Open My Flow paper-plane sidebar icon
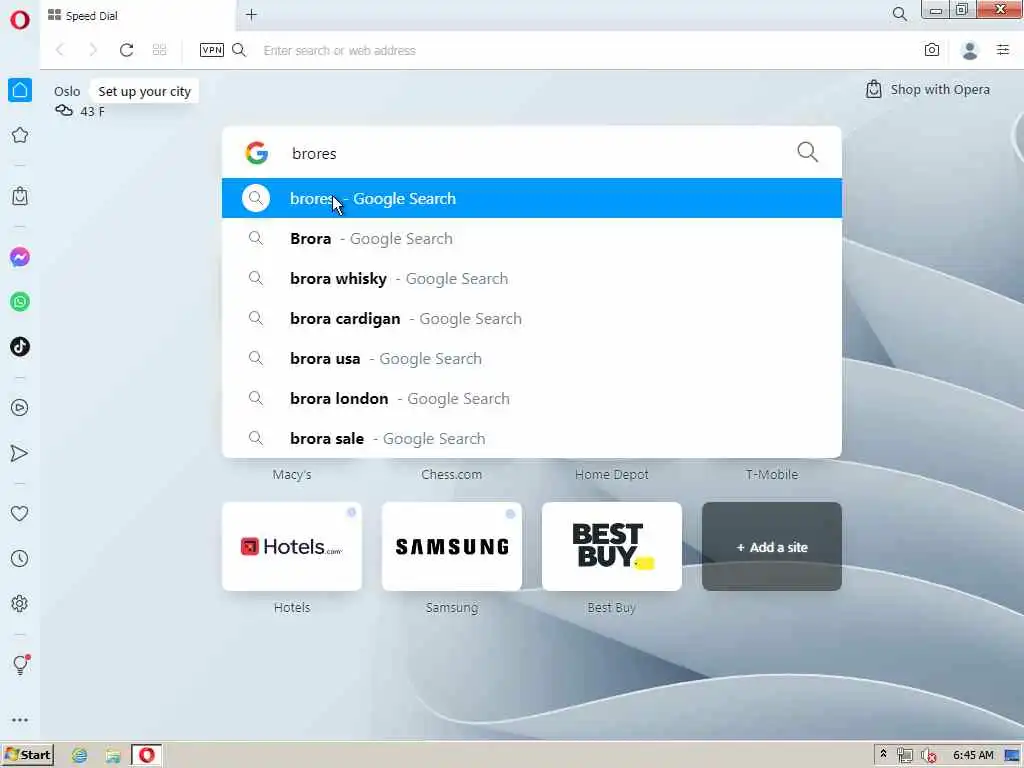The height and width of the screenshot is (768, 1024). tap(20, 453)
